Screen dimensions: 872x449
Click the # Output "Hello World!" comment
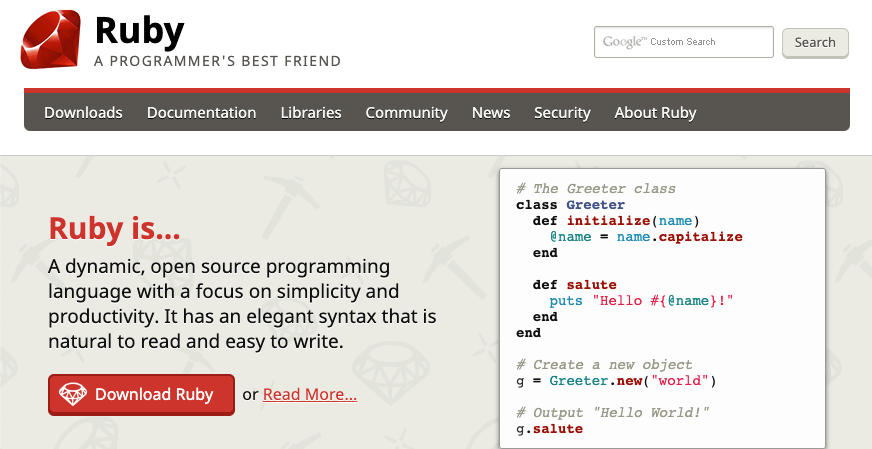tap(613, 413)
